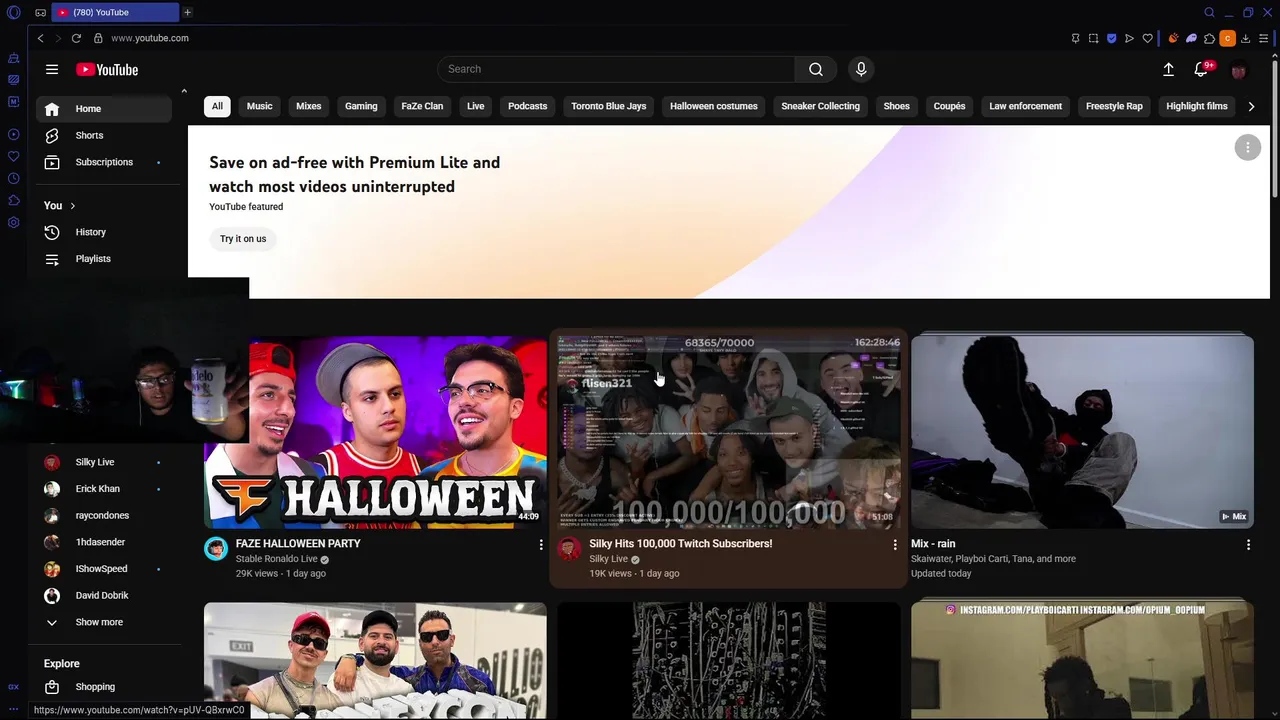
Task: Open the IShowSpeed subscription channel
Action: click(104, 569)
